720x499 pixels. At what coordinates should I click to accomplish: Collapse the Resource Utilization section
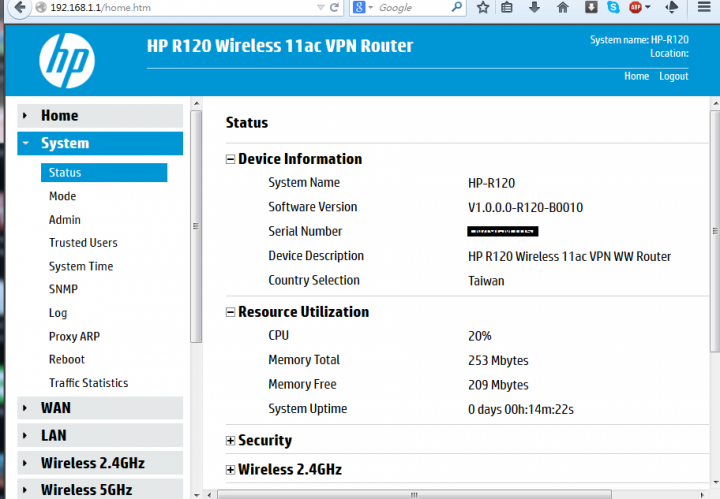(x=230, y=312)
